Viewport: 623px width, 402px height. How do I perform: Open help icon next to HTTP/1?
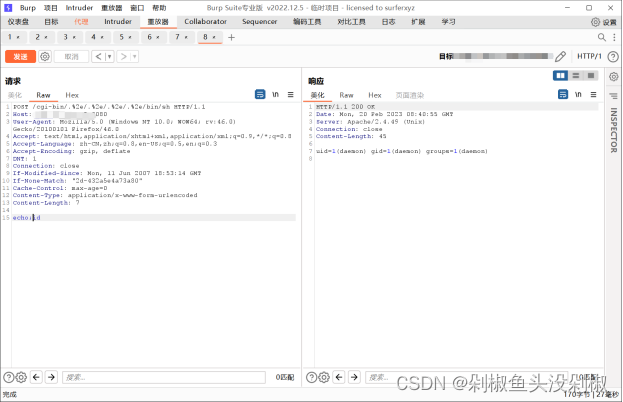613,56
